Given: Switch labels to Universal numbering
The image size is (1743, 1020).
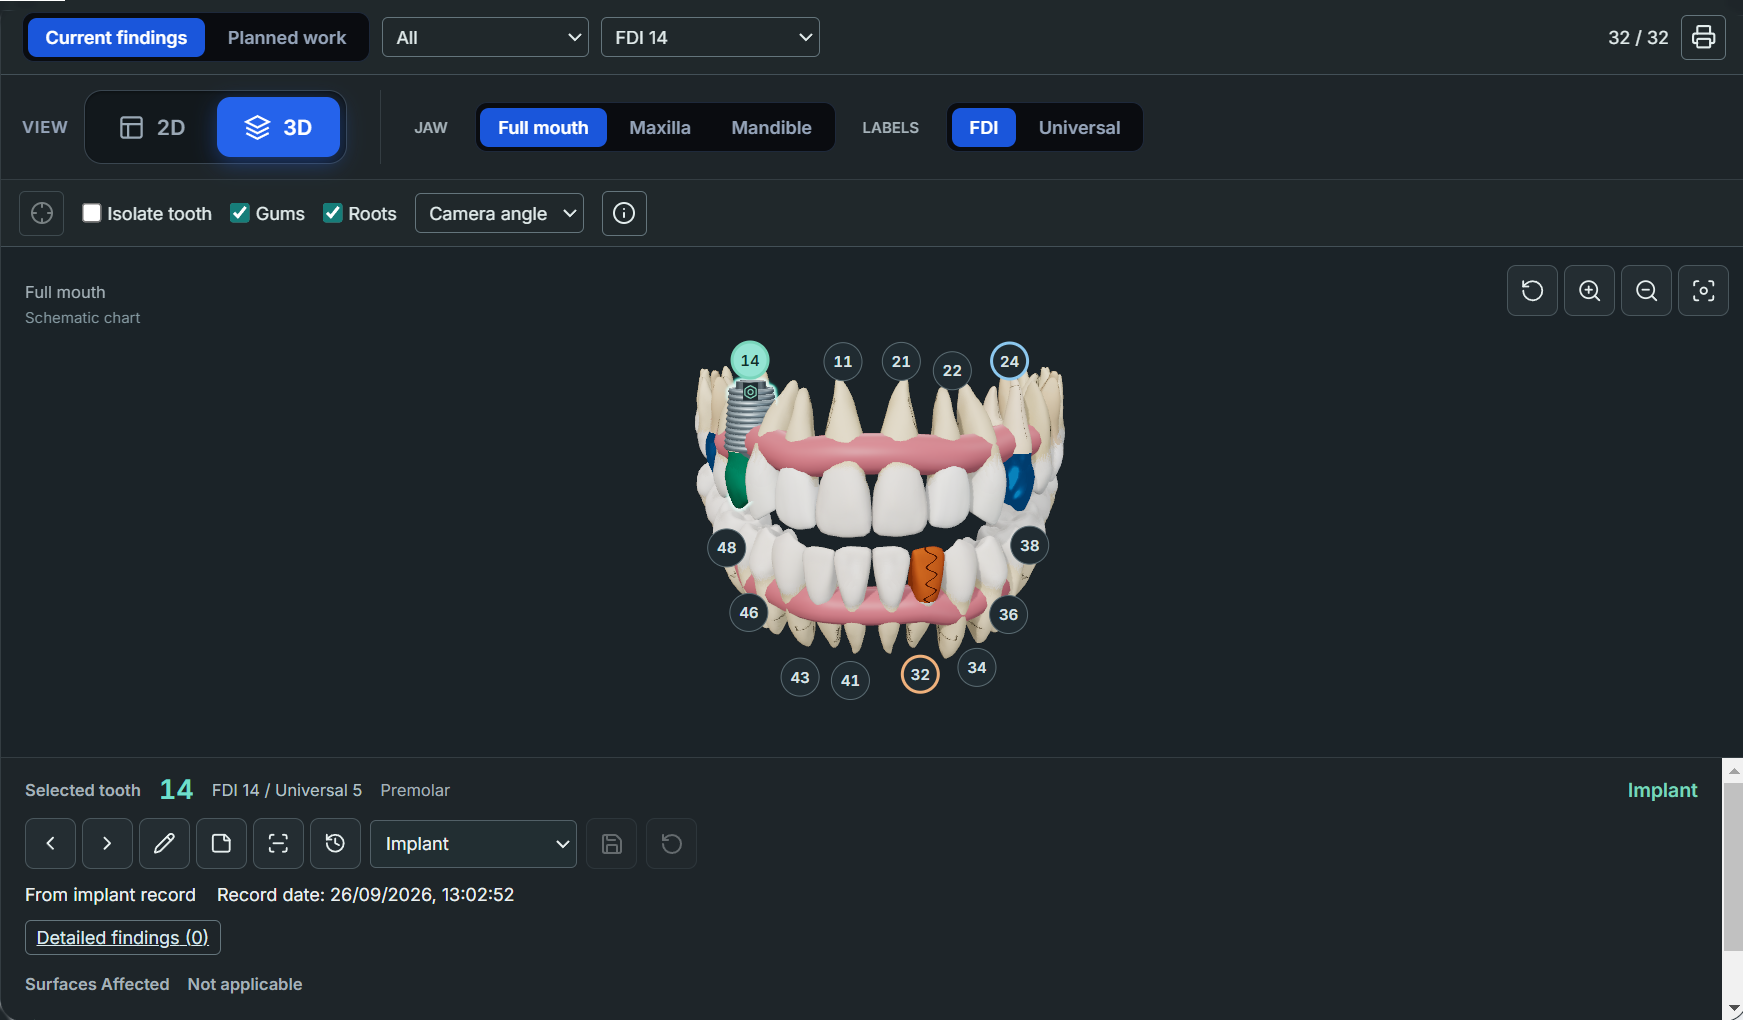Looking at the screenshot, I should click(1079, 128).
